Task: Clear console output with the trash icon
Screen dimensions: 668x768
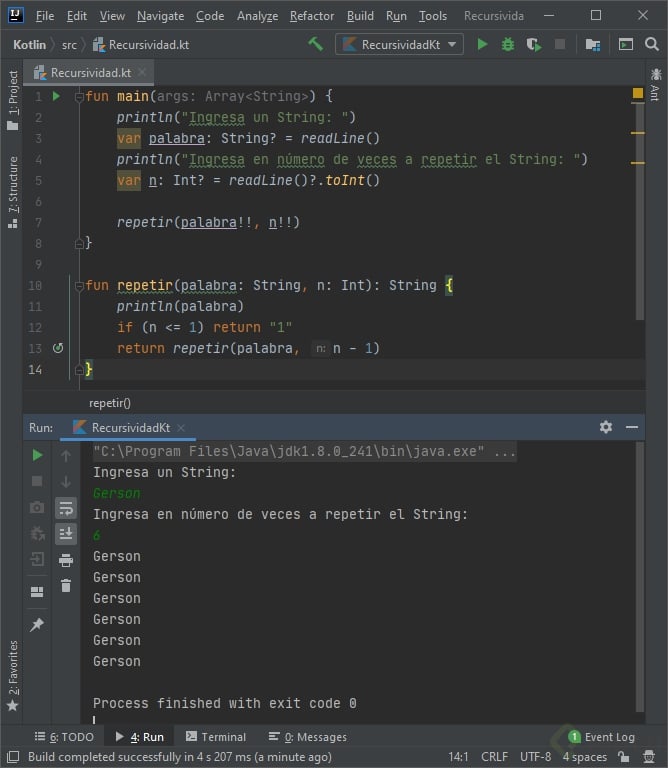Action: [x=66, y=585]
